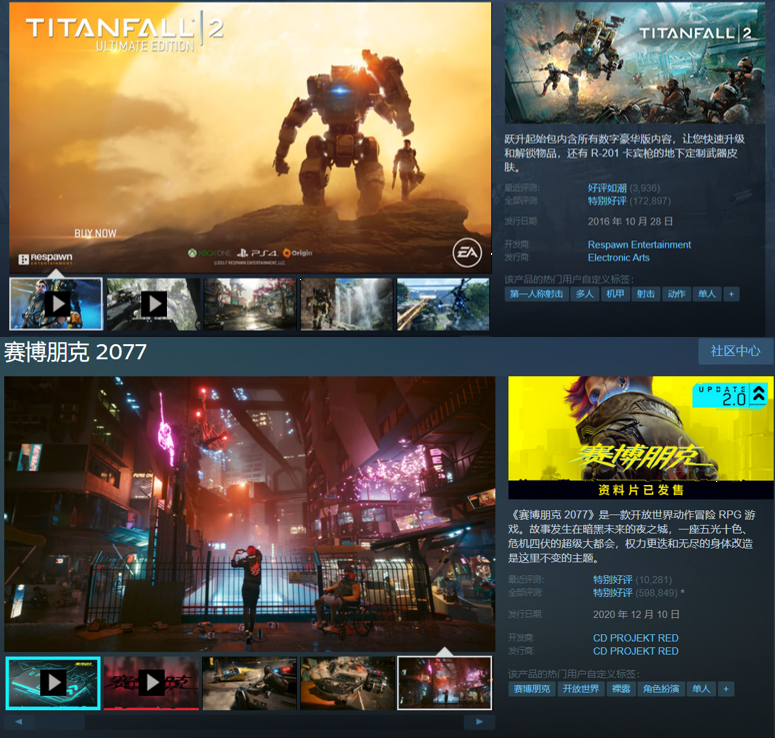Expand more Titanfall 2 tags with plus button
Viewport: 775px width, 738px height.
732,294
